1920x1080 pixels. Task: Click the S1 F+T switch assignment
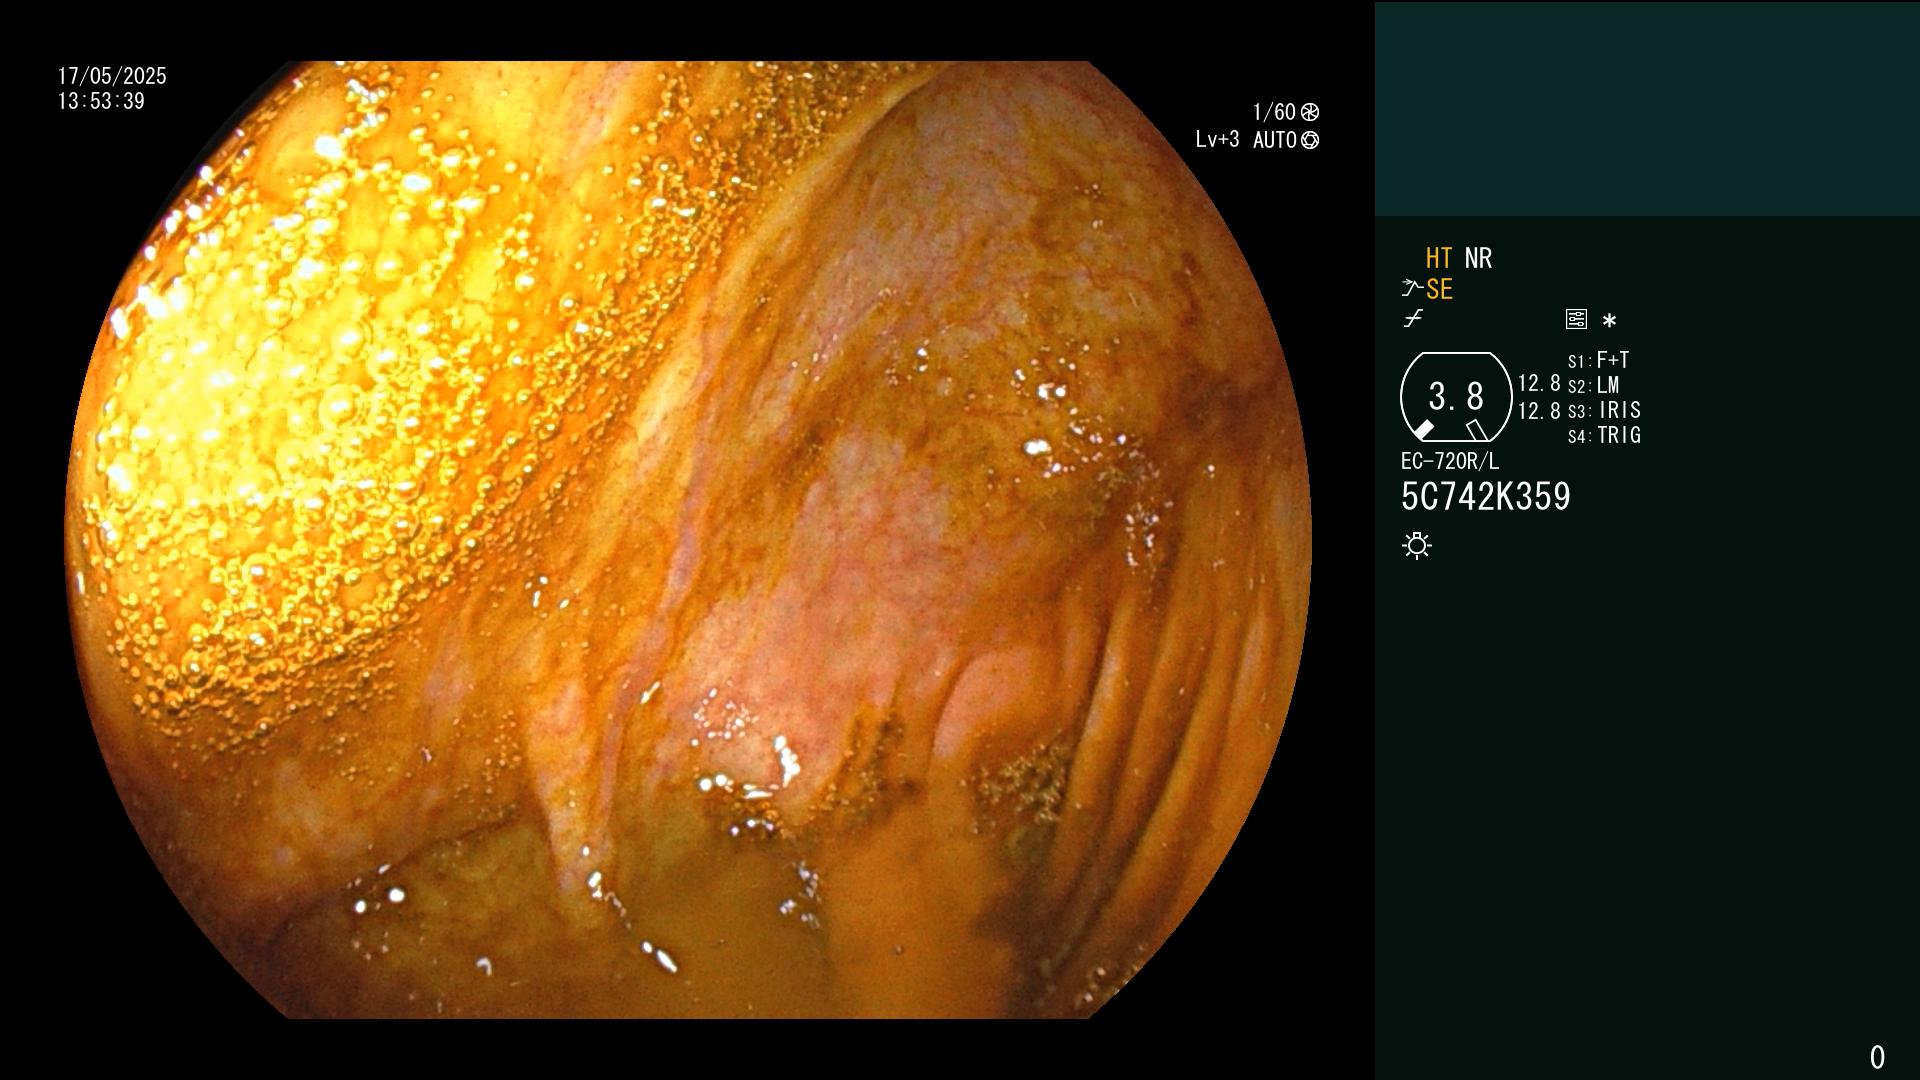1598,360
